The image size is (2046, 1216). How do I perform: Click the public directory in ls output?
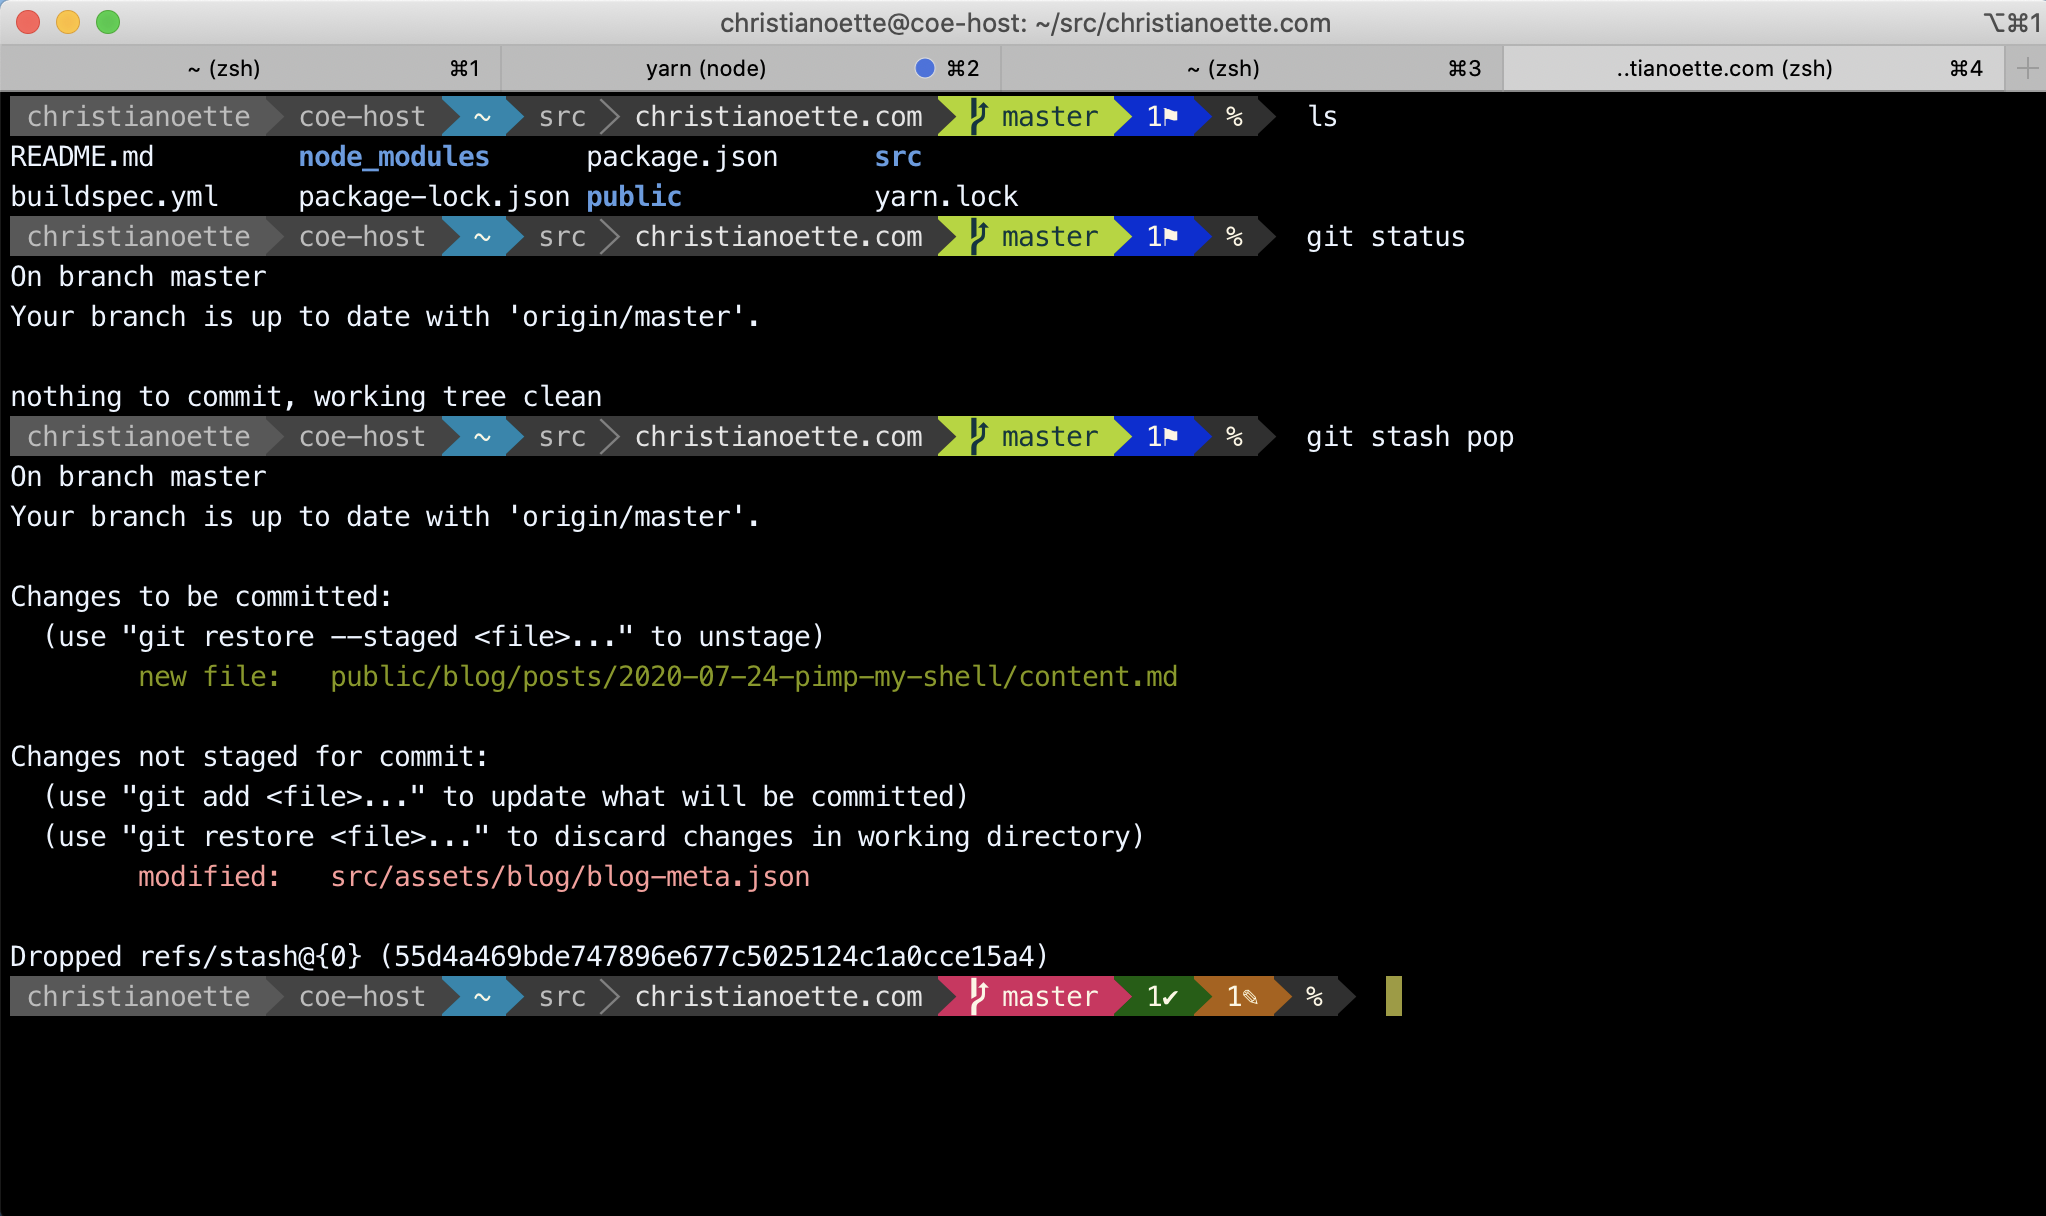coord(634,197)
